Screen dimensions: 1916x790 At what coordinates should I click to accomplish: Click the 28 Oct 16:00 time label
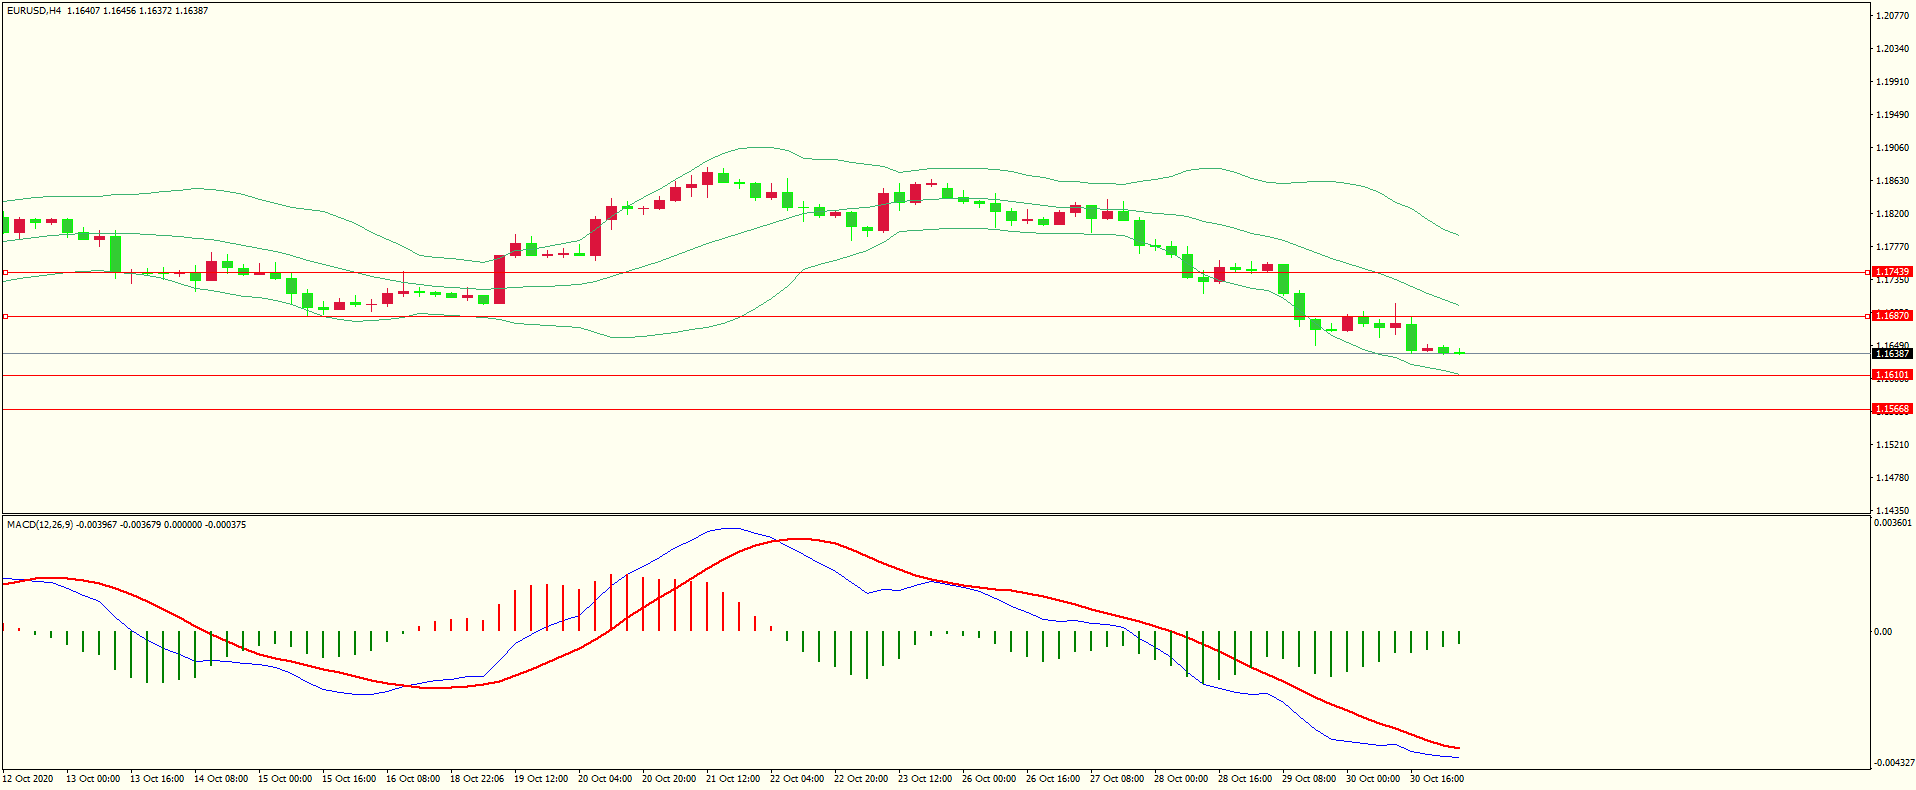[1245, 779]
